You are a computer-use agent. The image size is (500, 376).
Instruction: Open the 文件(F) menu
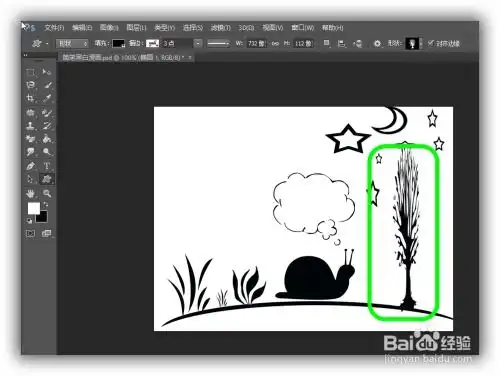54,28
